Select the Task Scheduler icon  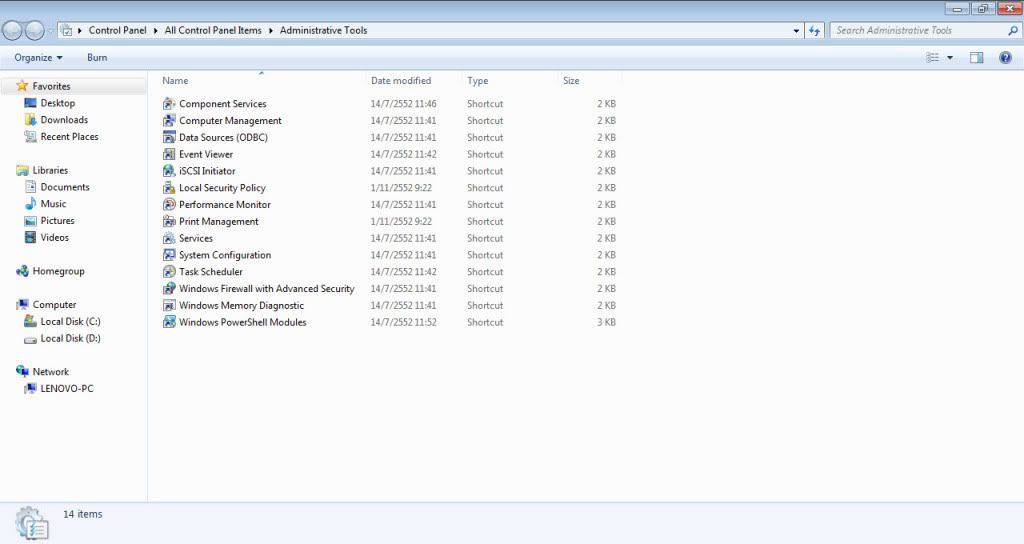pos(169,272)
